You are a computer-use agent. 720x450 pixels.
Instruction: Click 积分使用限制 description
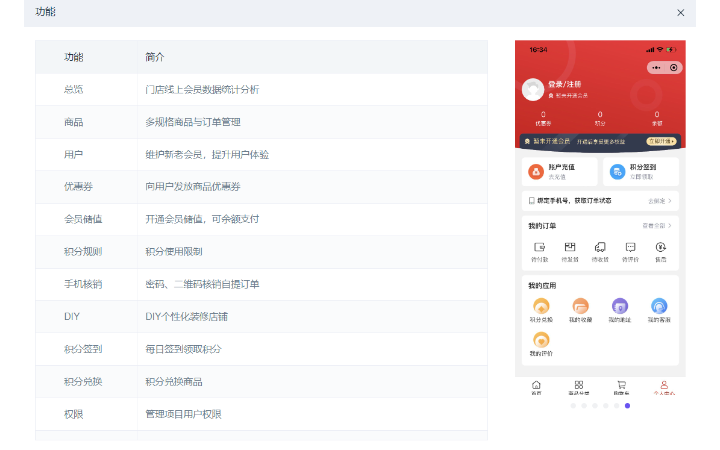[174, 252]
